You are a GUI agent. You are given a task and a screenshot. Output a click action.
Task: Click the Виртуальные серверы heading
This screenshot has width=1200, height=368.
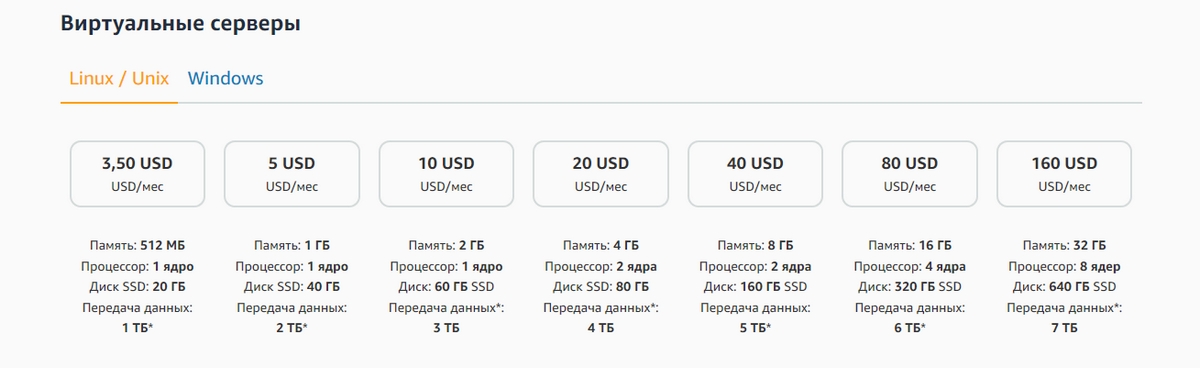tap(181, 23)
